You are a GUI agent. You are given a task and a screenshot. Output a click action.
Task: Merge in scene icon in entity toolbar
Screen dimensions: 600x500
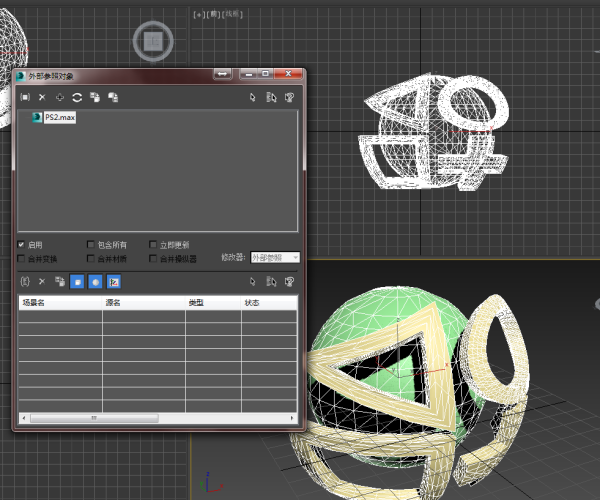60,282
